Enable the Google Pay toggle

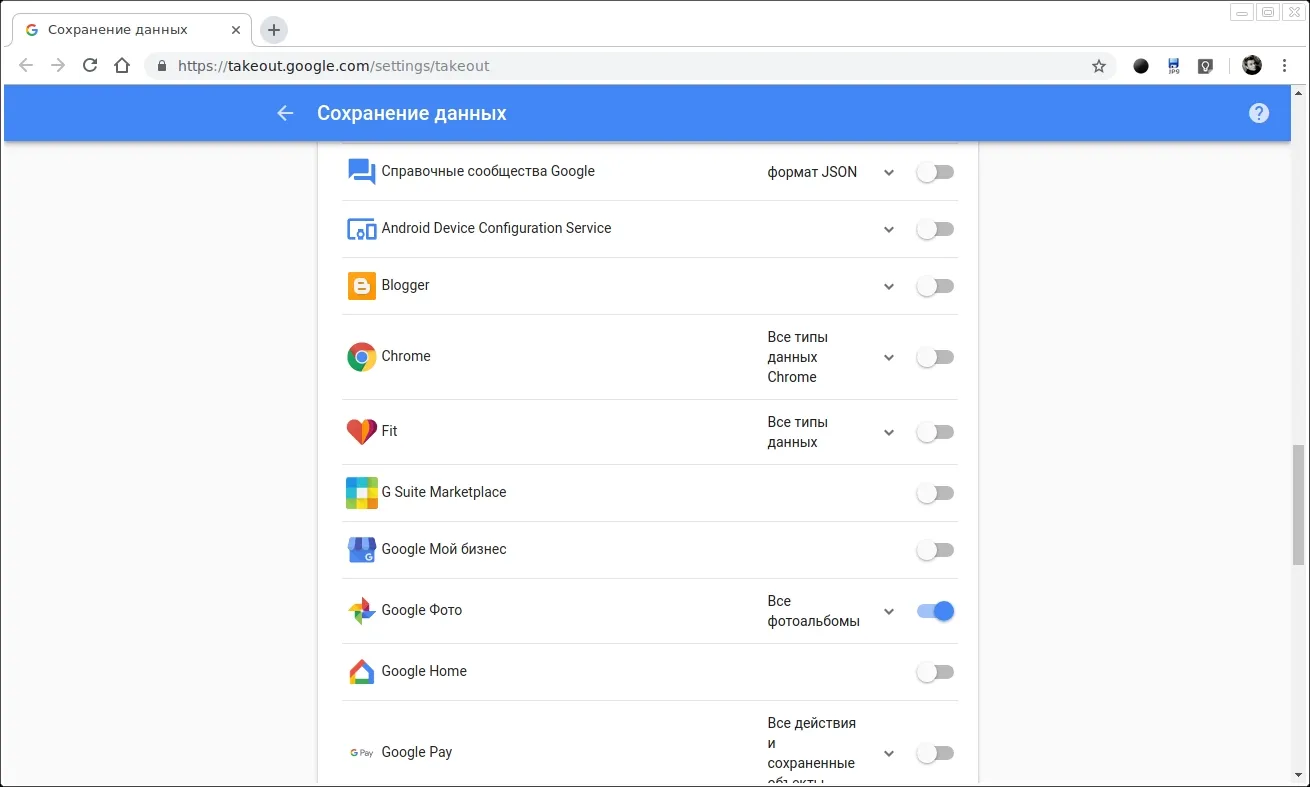[935, 753]
